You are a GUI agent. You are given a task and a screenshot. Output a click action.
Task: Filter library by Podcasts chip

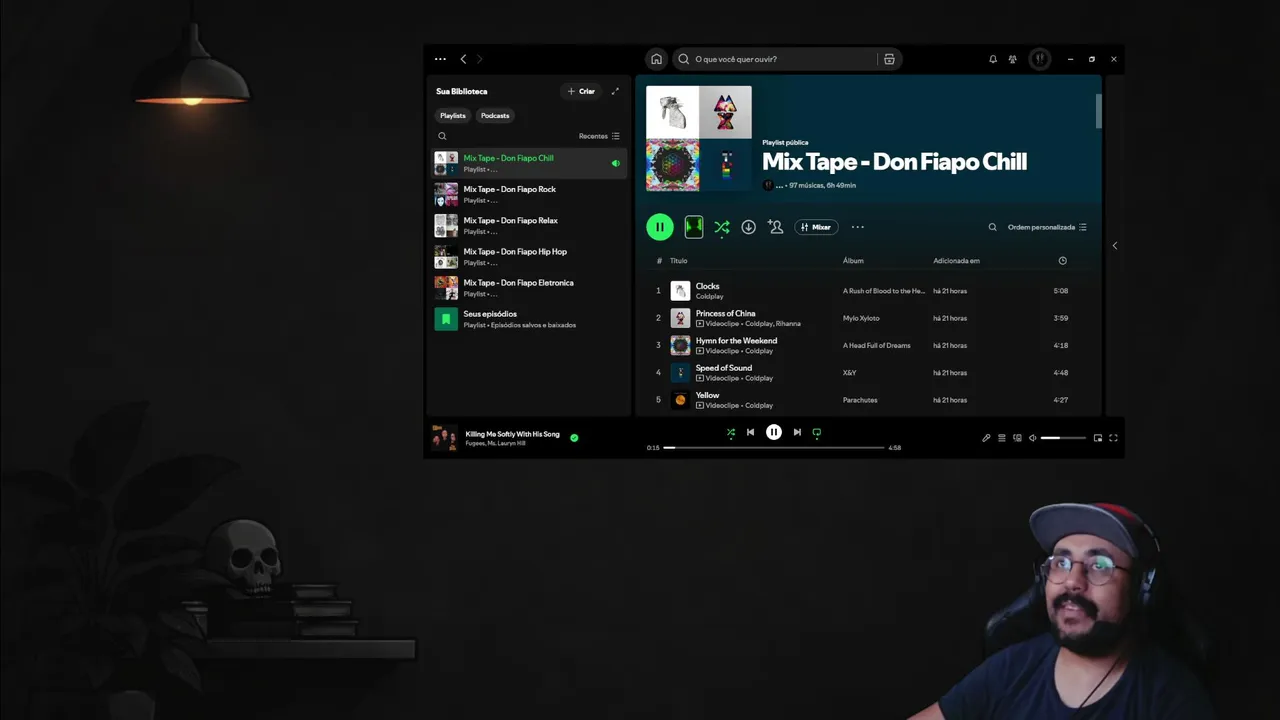495,115
